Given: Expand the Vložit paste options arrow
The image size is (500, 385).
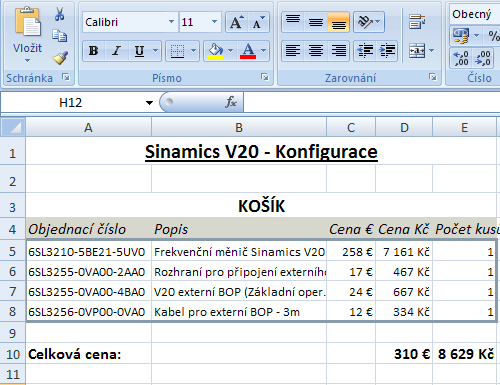Looking at the screenshot, I should 27,61.
